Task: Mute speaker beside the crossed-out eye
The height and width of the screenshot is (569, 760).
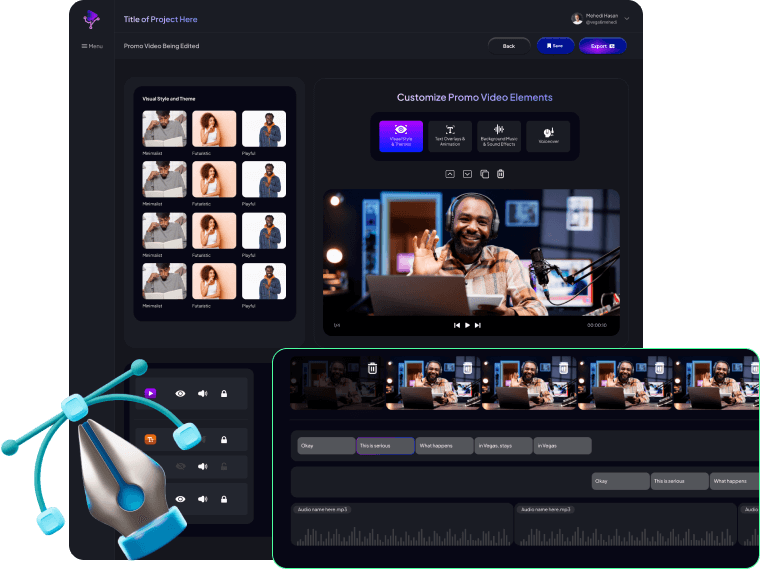Action: [203, 466]
